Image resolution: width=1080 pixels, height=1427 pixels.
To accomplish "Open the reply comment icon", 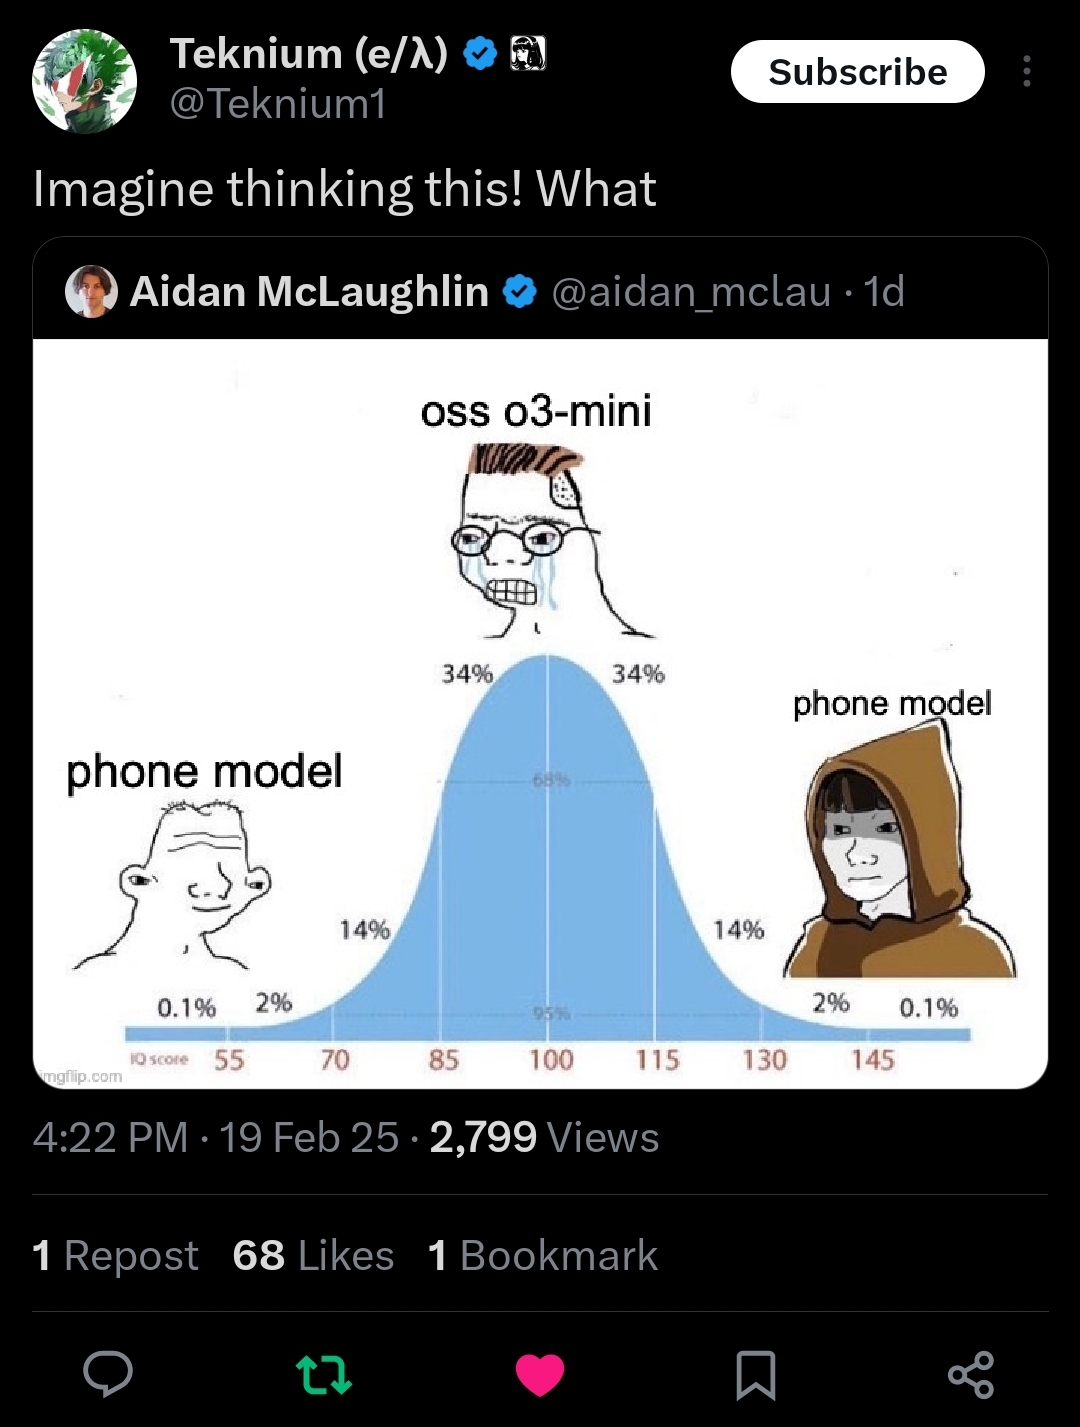I will tap(108, 1373).
